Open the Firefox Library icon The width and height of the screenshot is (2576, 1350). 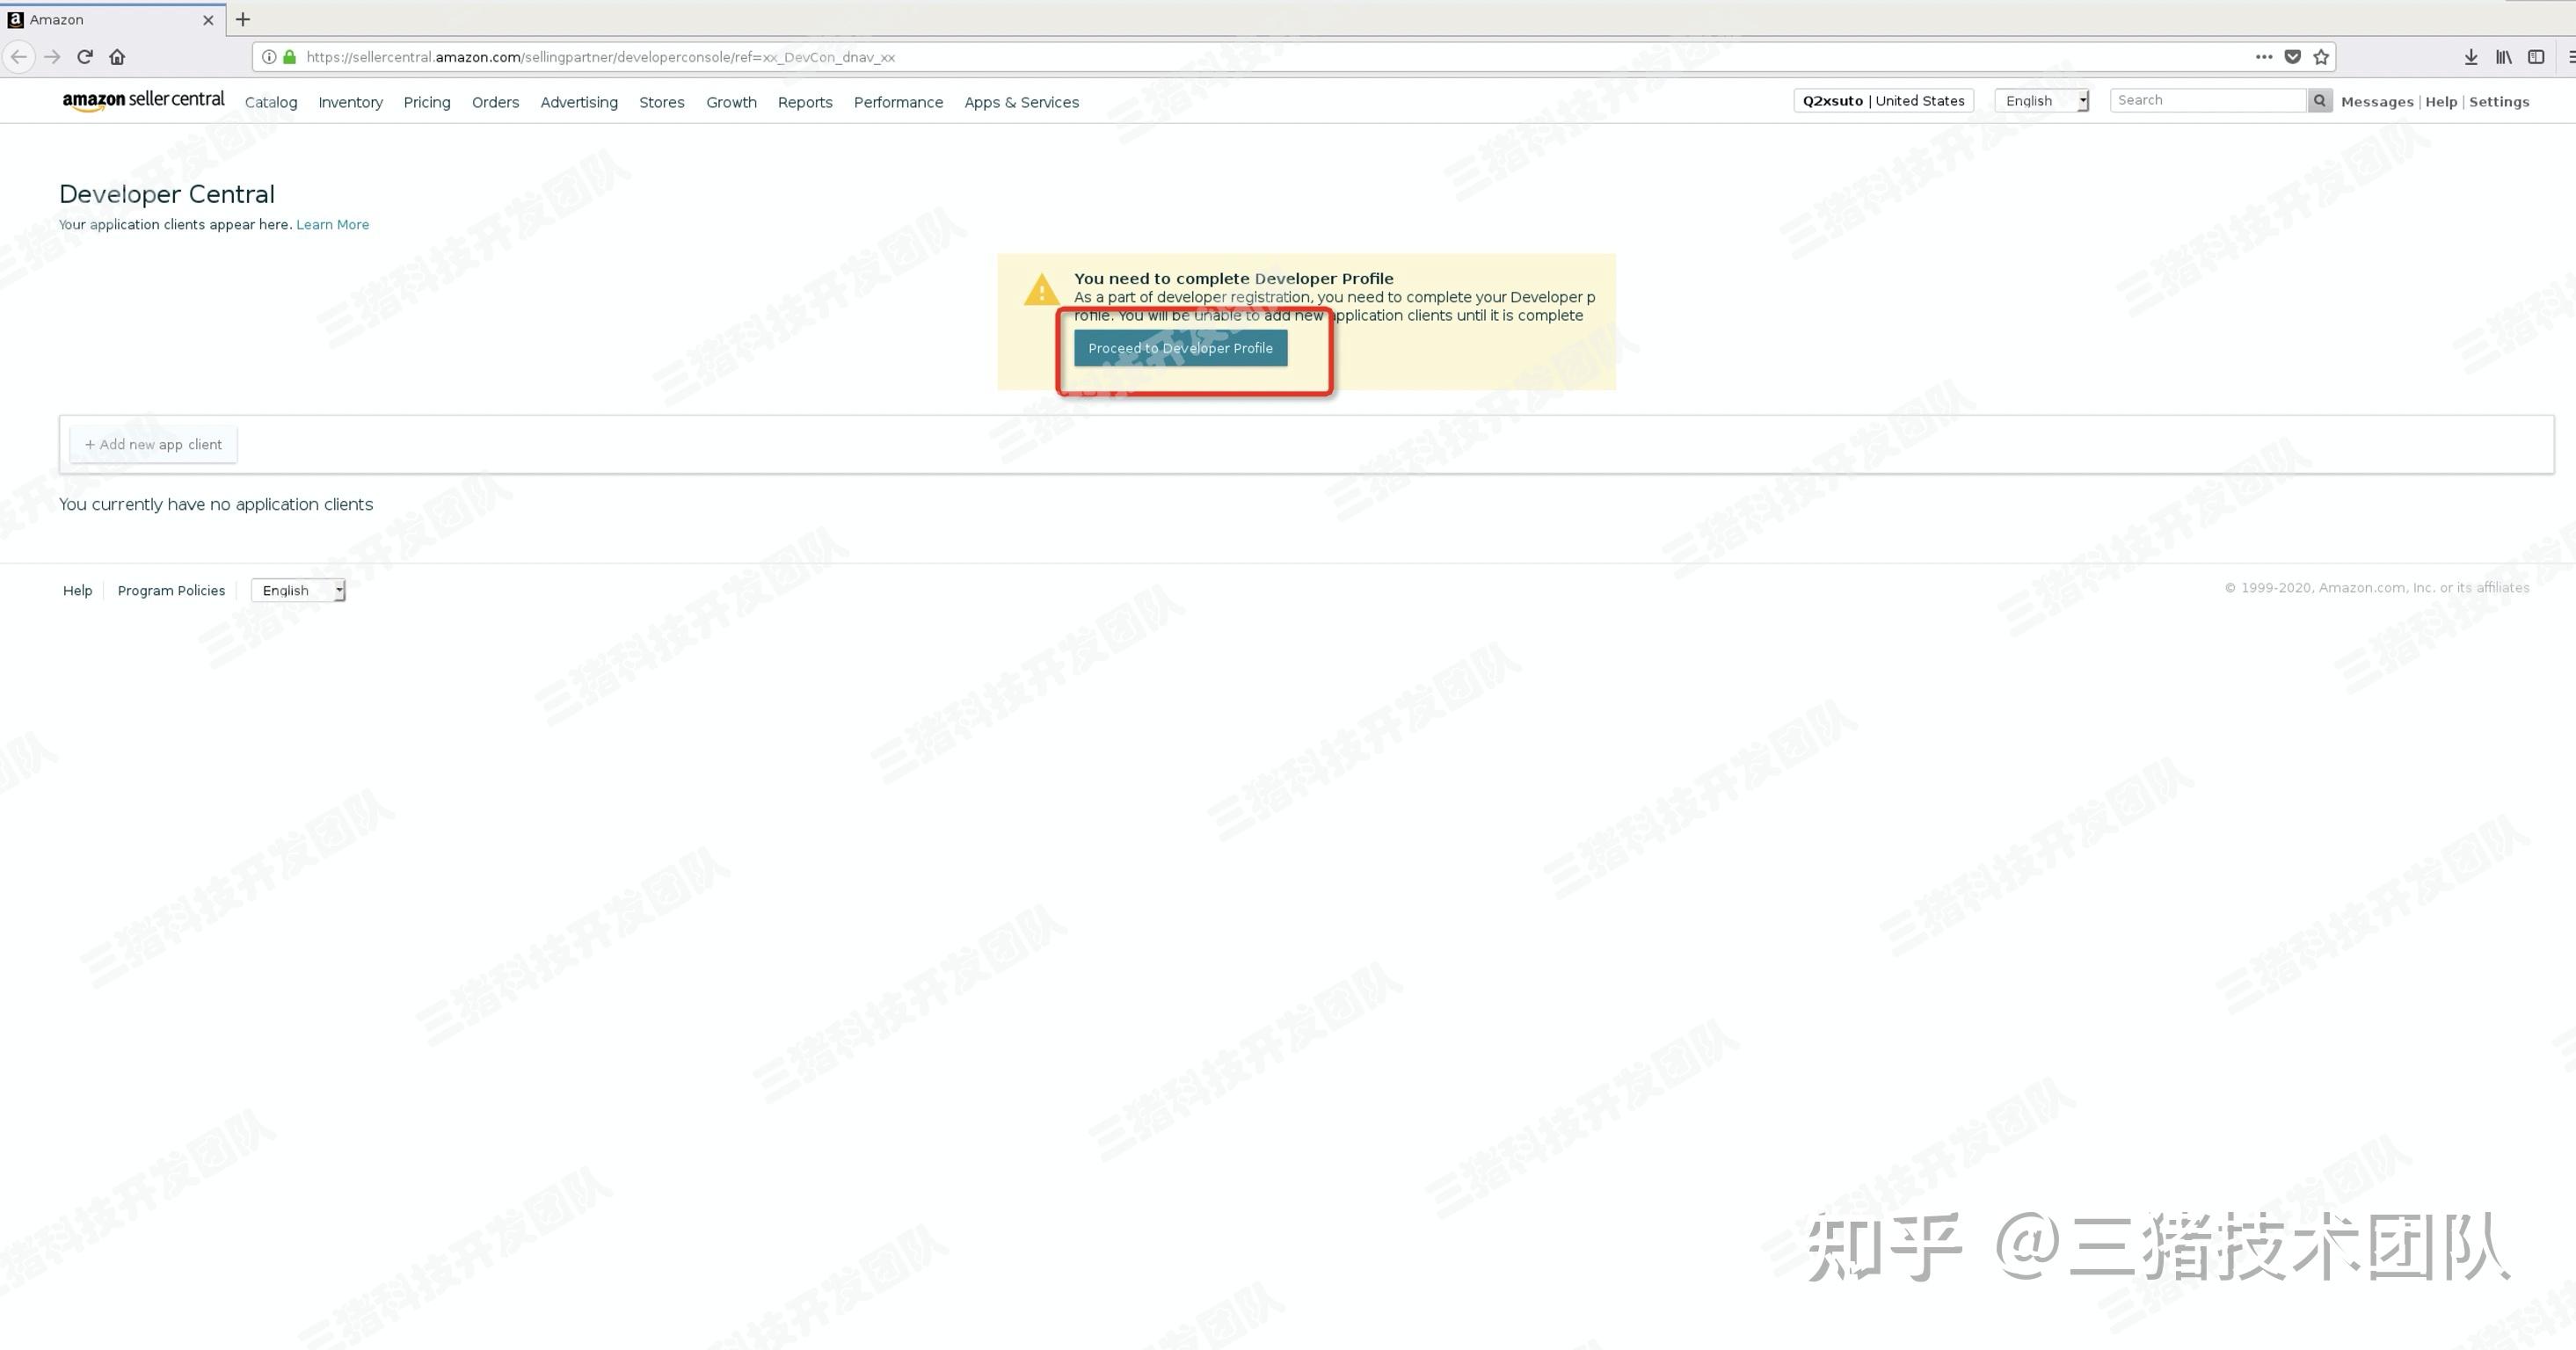pos(2503,57)
